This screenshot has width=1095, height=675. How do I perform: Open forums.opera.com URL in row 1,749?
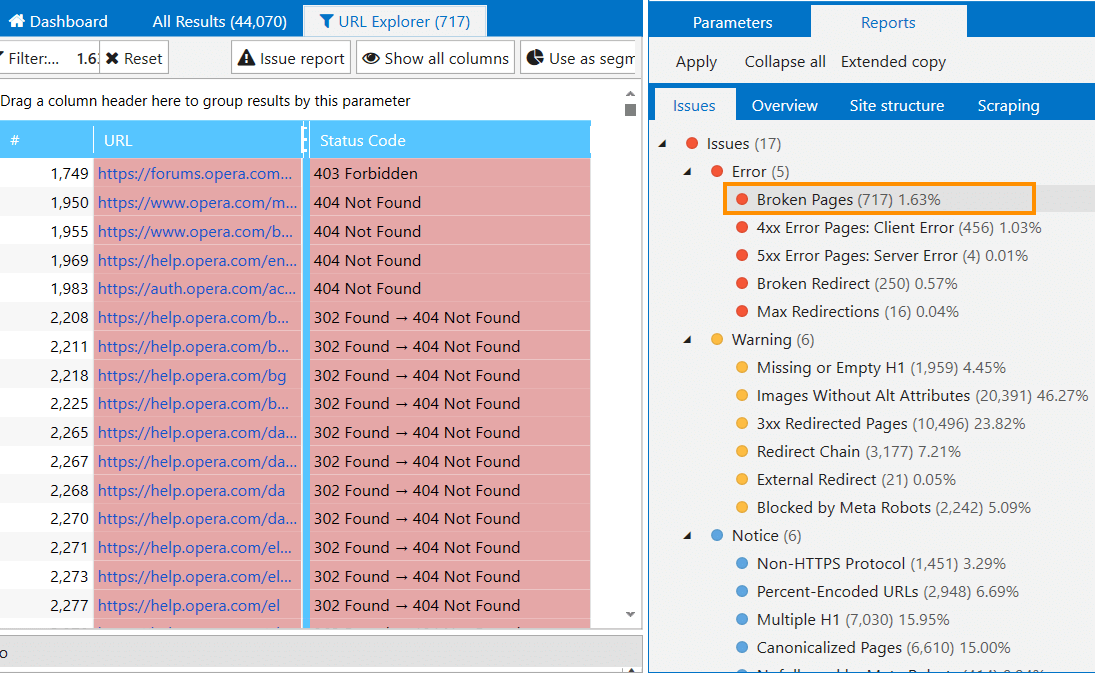tap(195, 173)
